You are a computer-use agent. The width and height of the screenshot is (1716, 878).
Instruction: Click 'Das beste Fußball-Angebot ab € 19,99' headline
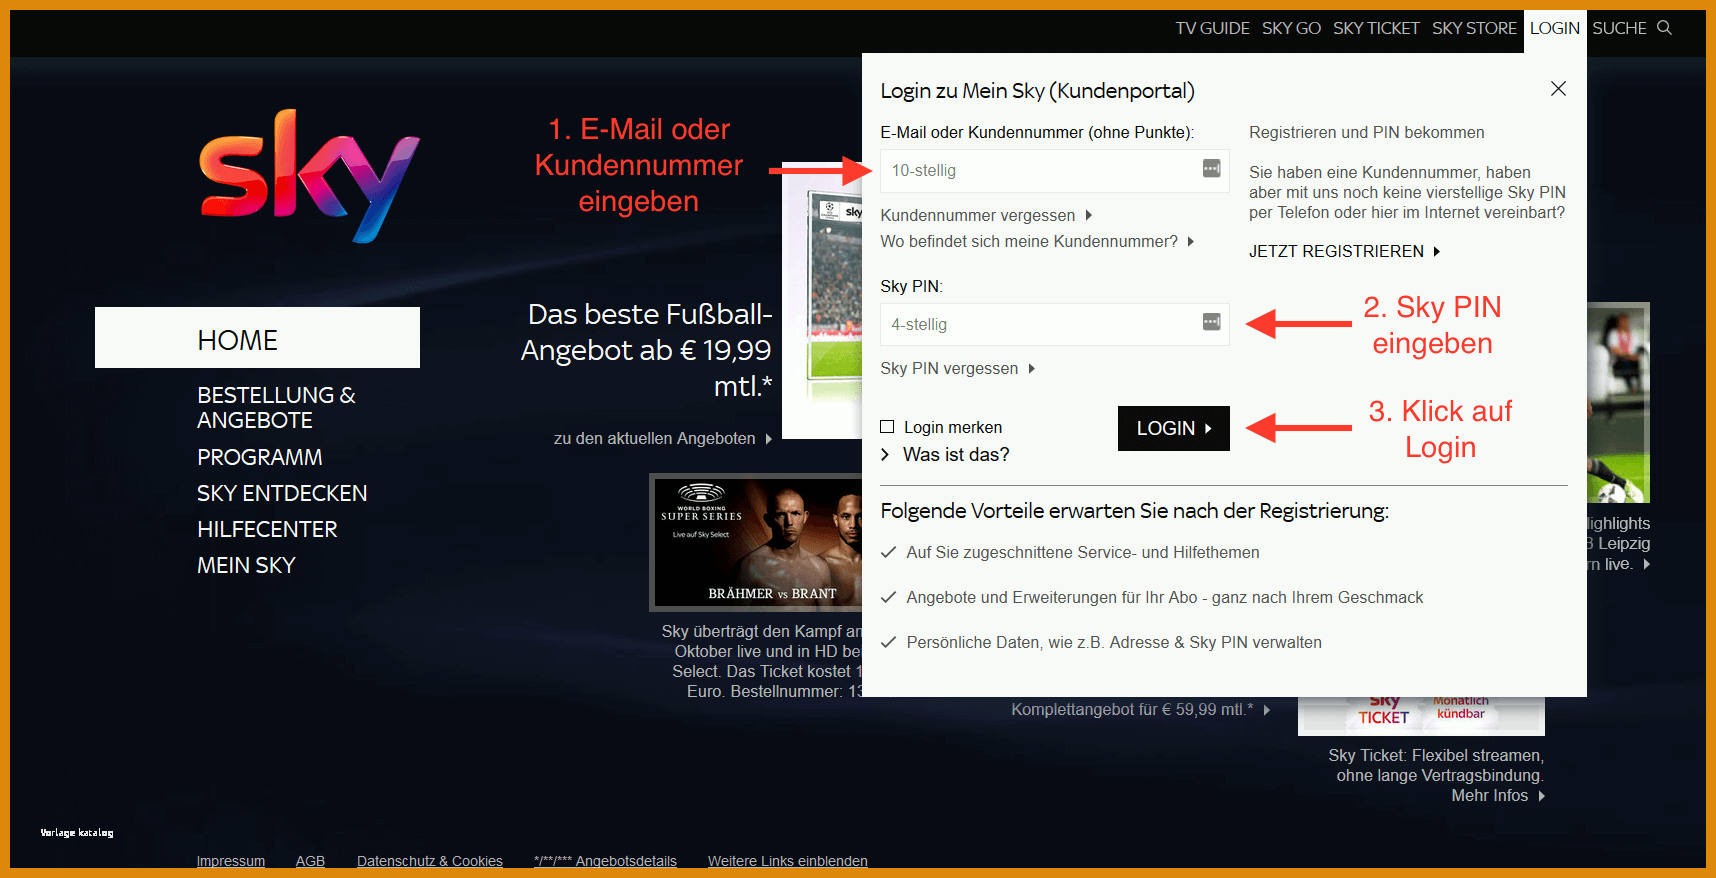pos(647,350)
